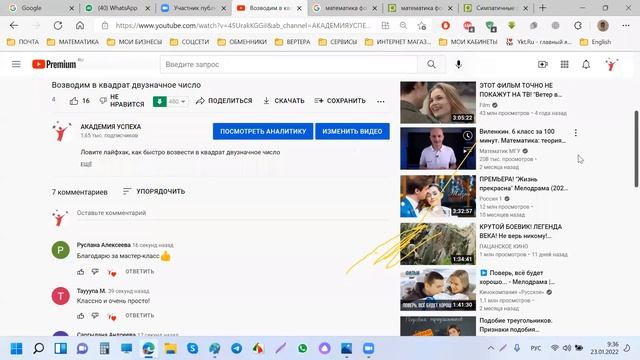Open the Виленкин 6 класс video thumbnail
The height and width of the screenshot is (360, 640).
(438, 148)
